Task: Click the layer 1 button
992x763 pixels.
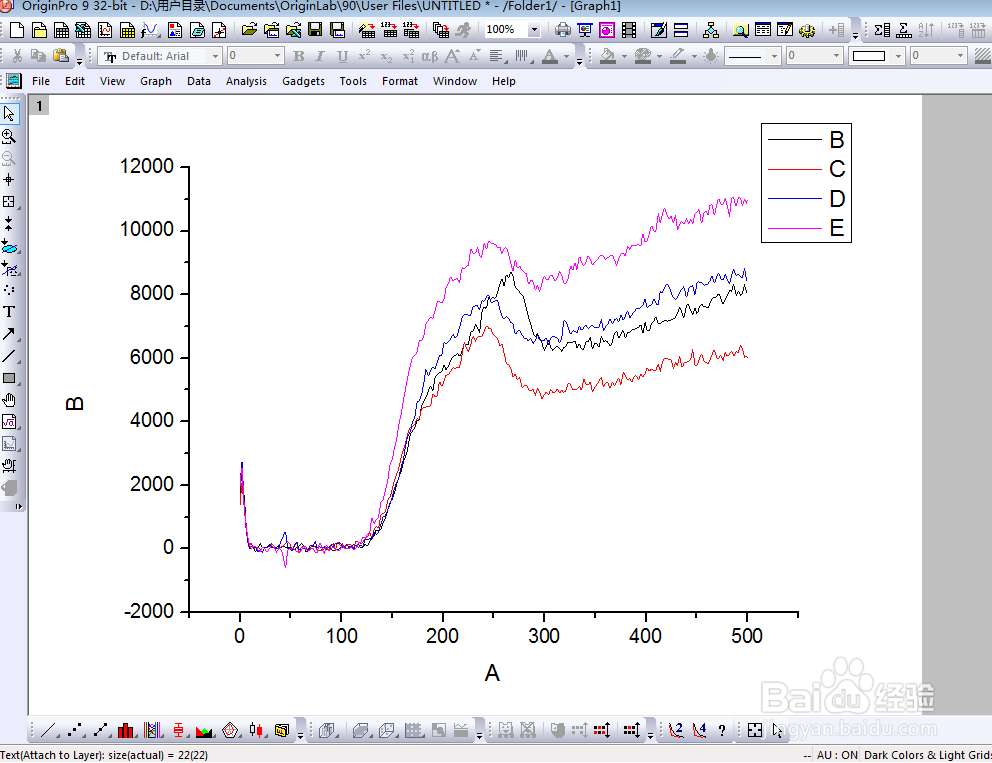Action: [39, 106]
